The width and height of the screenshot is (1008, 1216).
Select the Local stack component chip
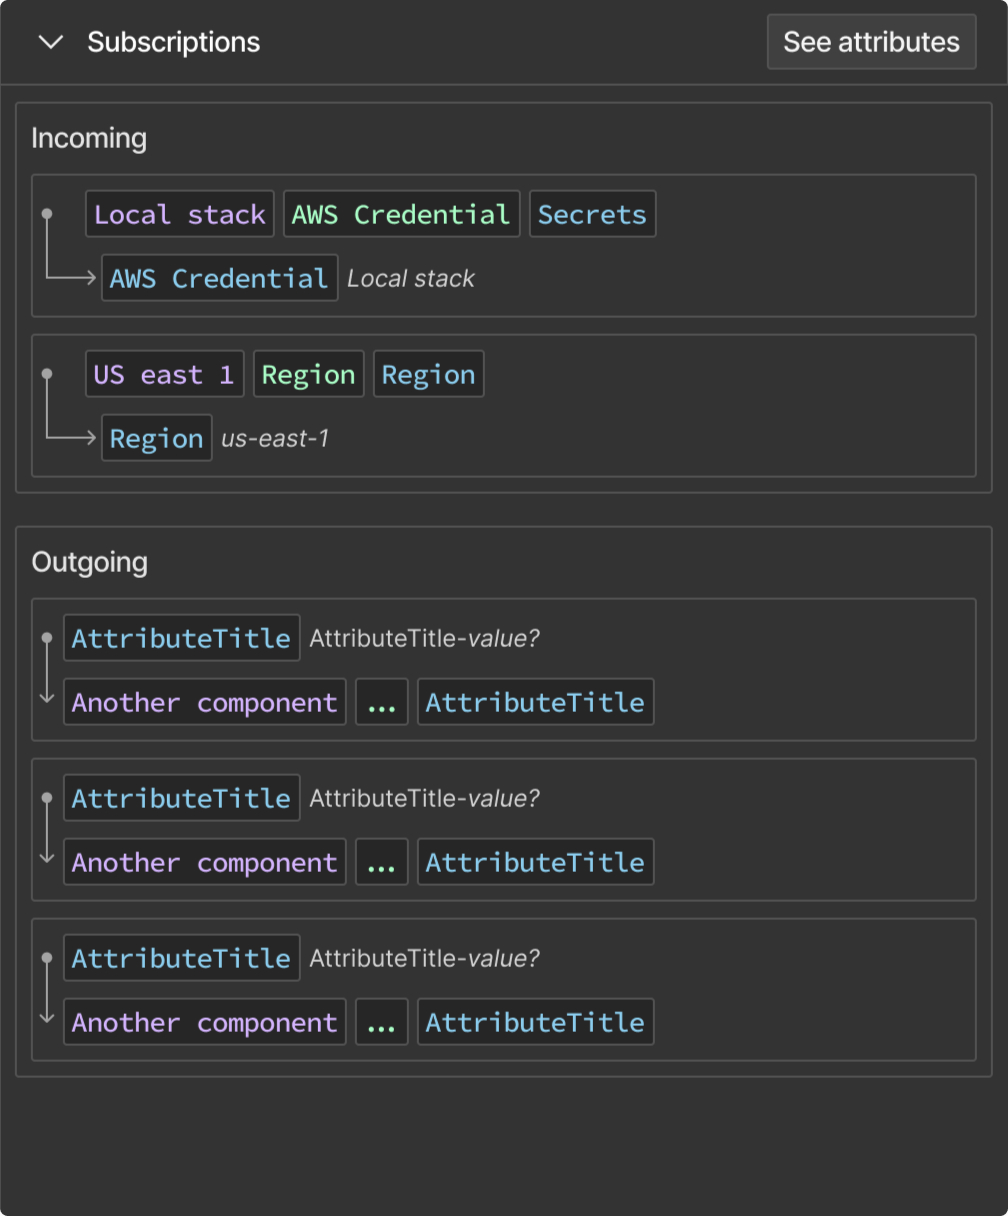[180, 214]
